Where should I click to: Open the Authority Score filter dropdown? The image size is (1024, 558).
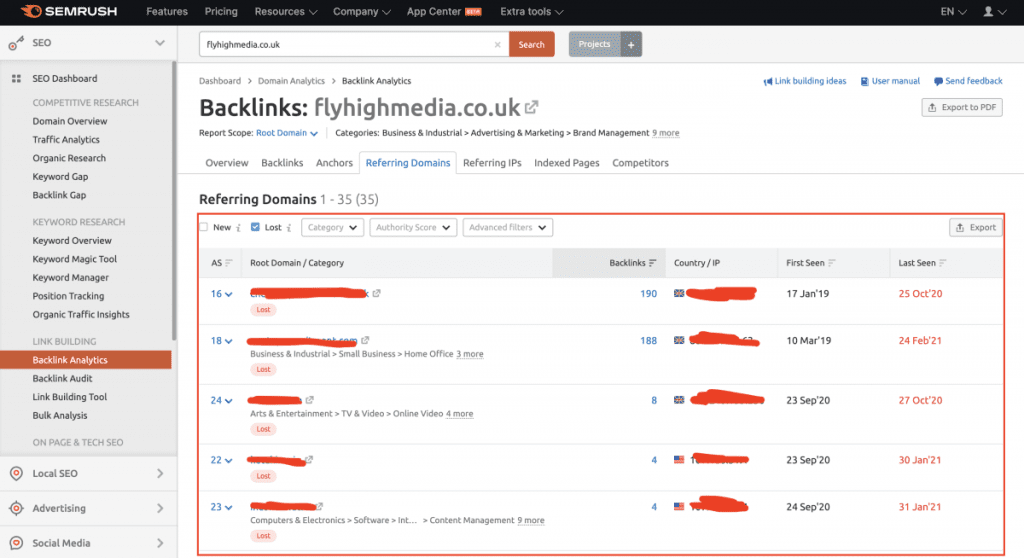pyautogui.click(x=413, y=227)
